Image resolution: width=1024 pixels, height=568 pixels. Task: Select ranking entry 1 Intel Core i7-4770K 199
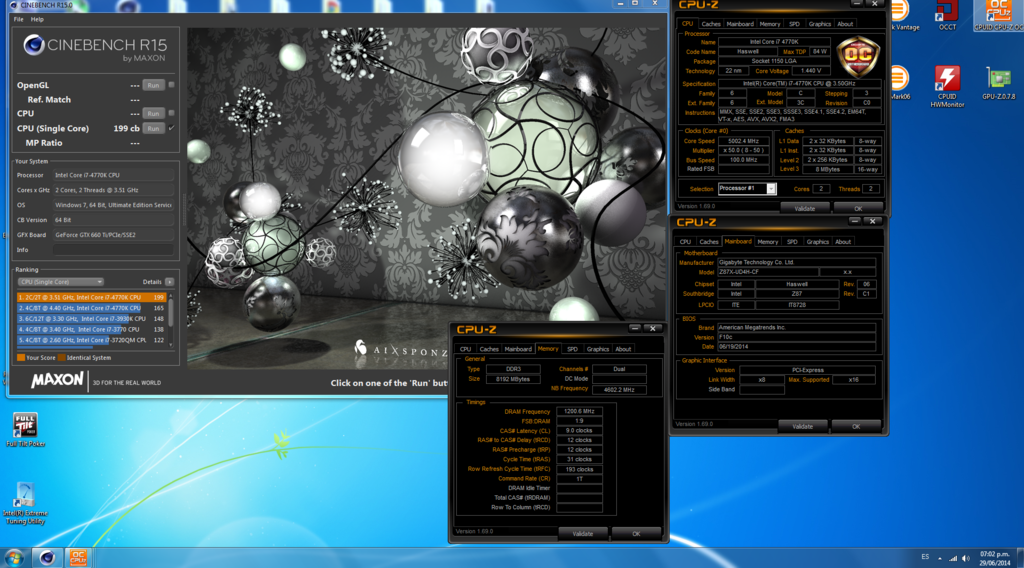tap(91, 297)
